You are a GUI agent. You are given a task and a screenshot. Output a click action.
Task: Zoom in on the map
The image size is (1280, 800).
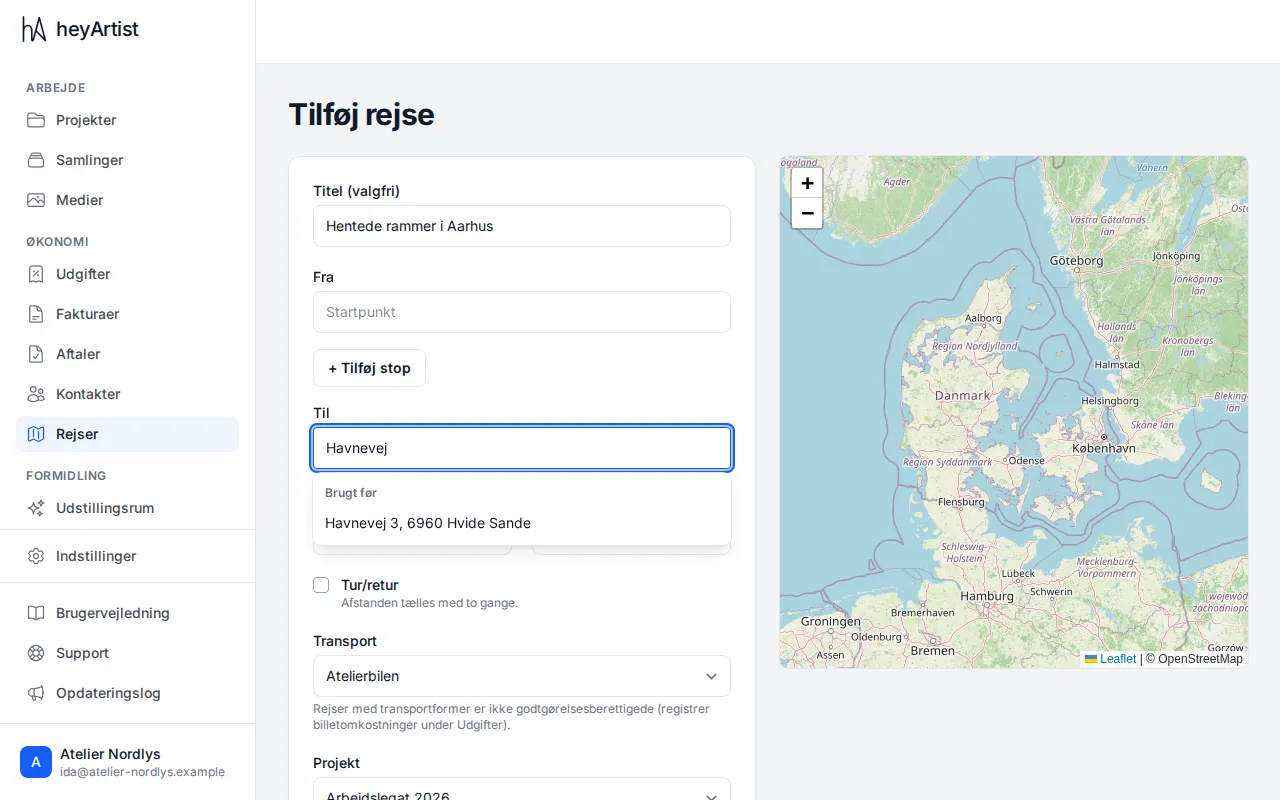(x=807, y=183)
